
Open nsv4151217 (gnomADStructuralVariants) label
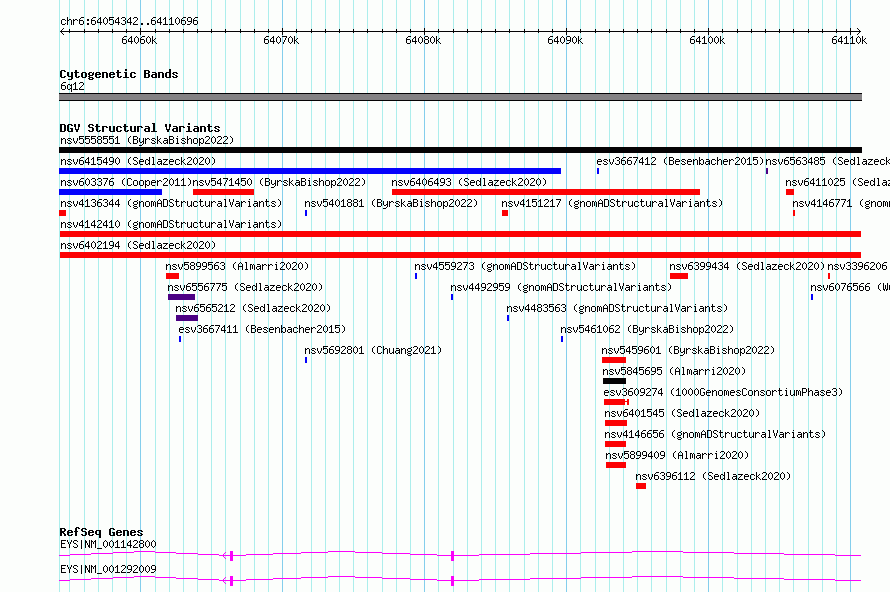(x=612, y=203)
